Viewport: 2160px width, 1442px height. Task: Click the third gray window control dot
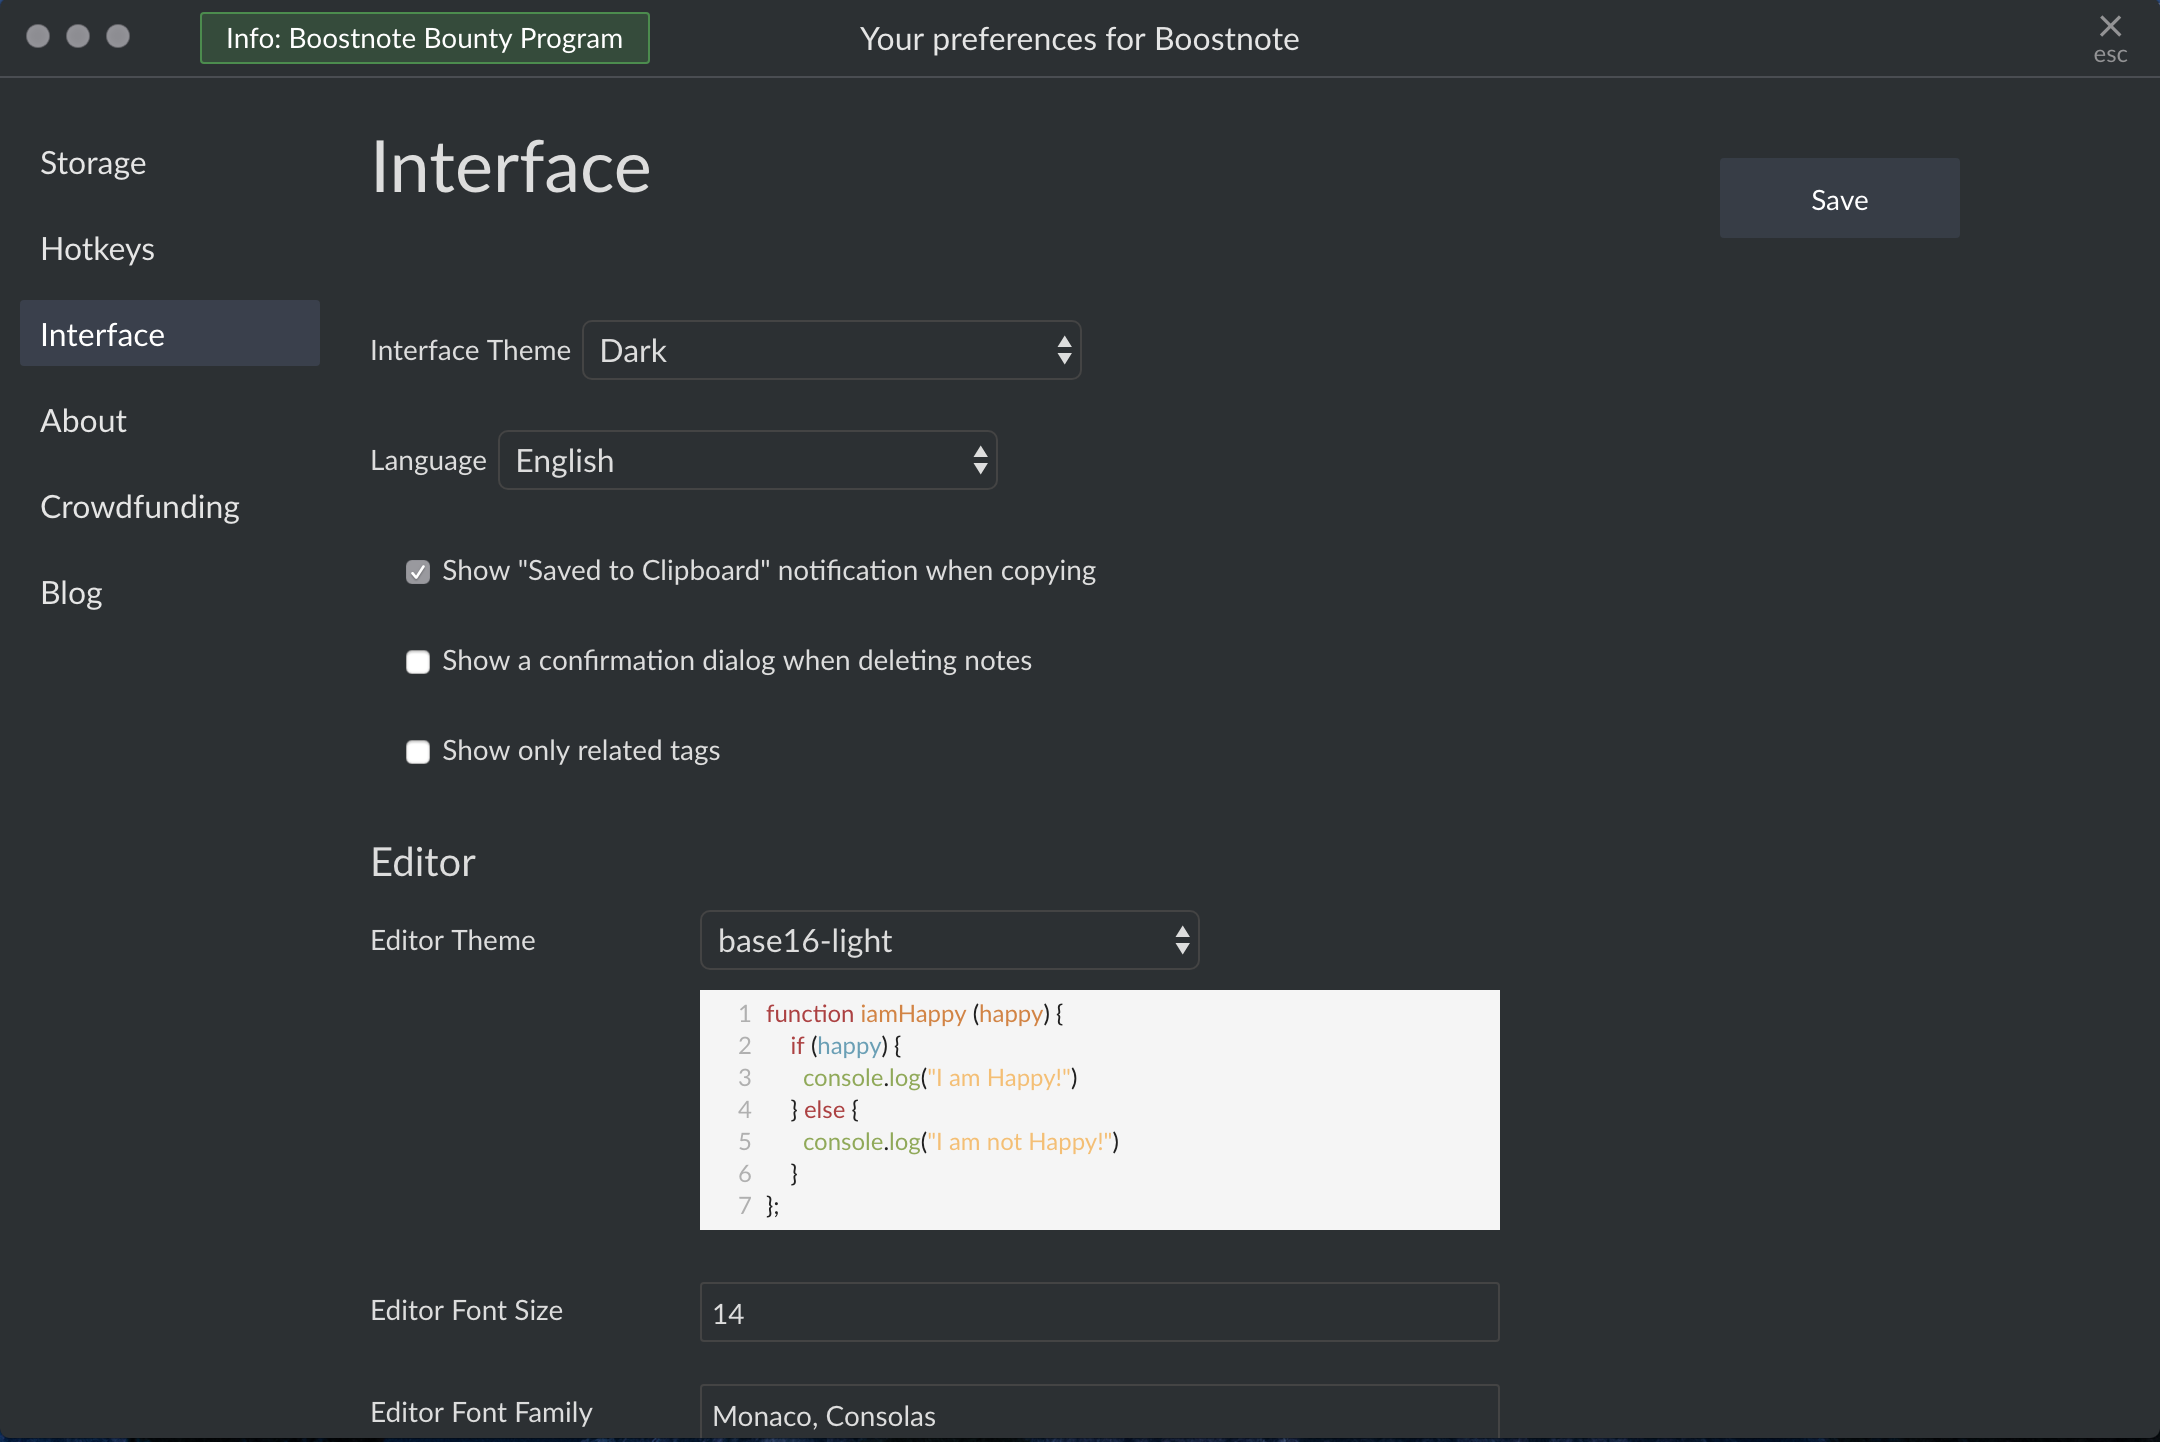tap(118, 37)
